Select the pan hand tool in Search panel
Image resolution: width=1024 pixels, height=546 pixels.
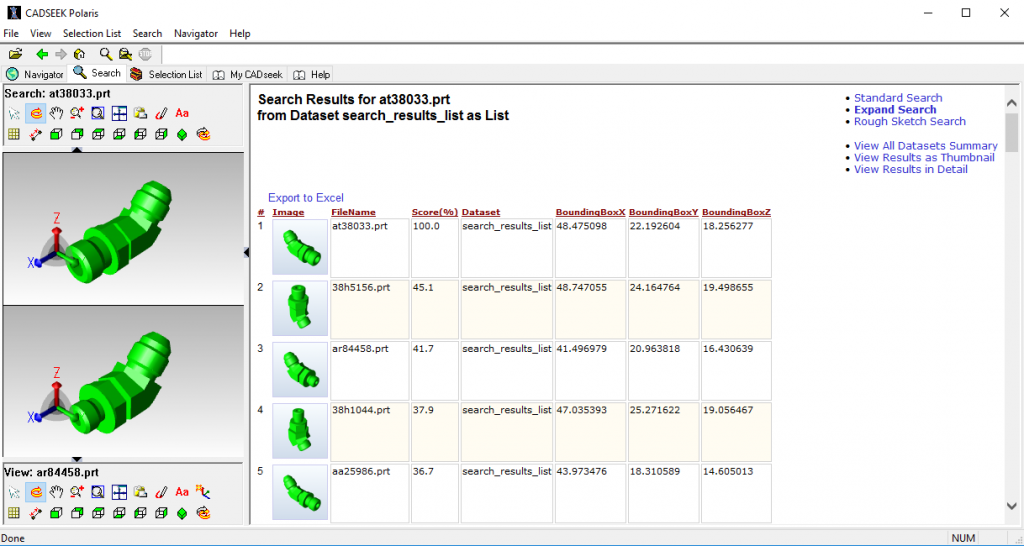point(56,113)
